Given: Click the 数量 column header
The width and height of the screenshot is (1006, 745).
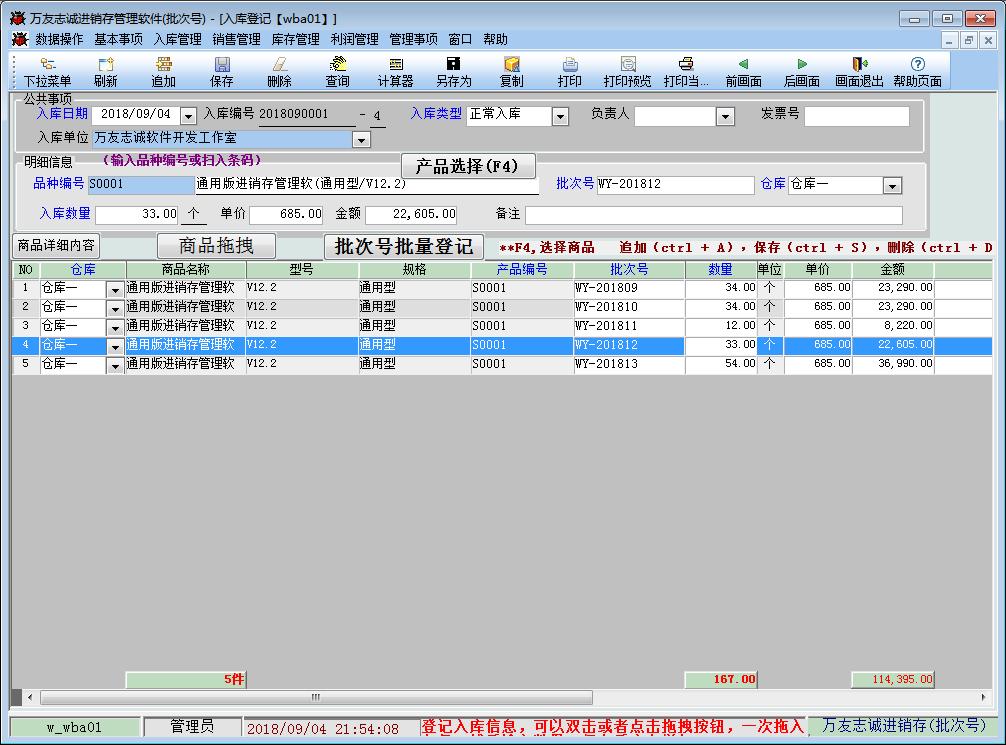Looking at the screenshot, I should pos(720,270).
